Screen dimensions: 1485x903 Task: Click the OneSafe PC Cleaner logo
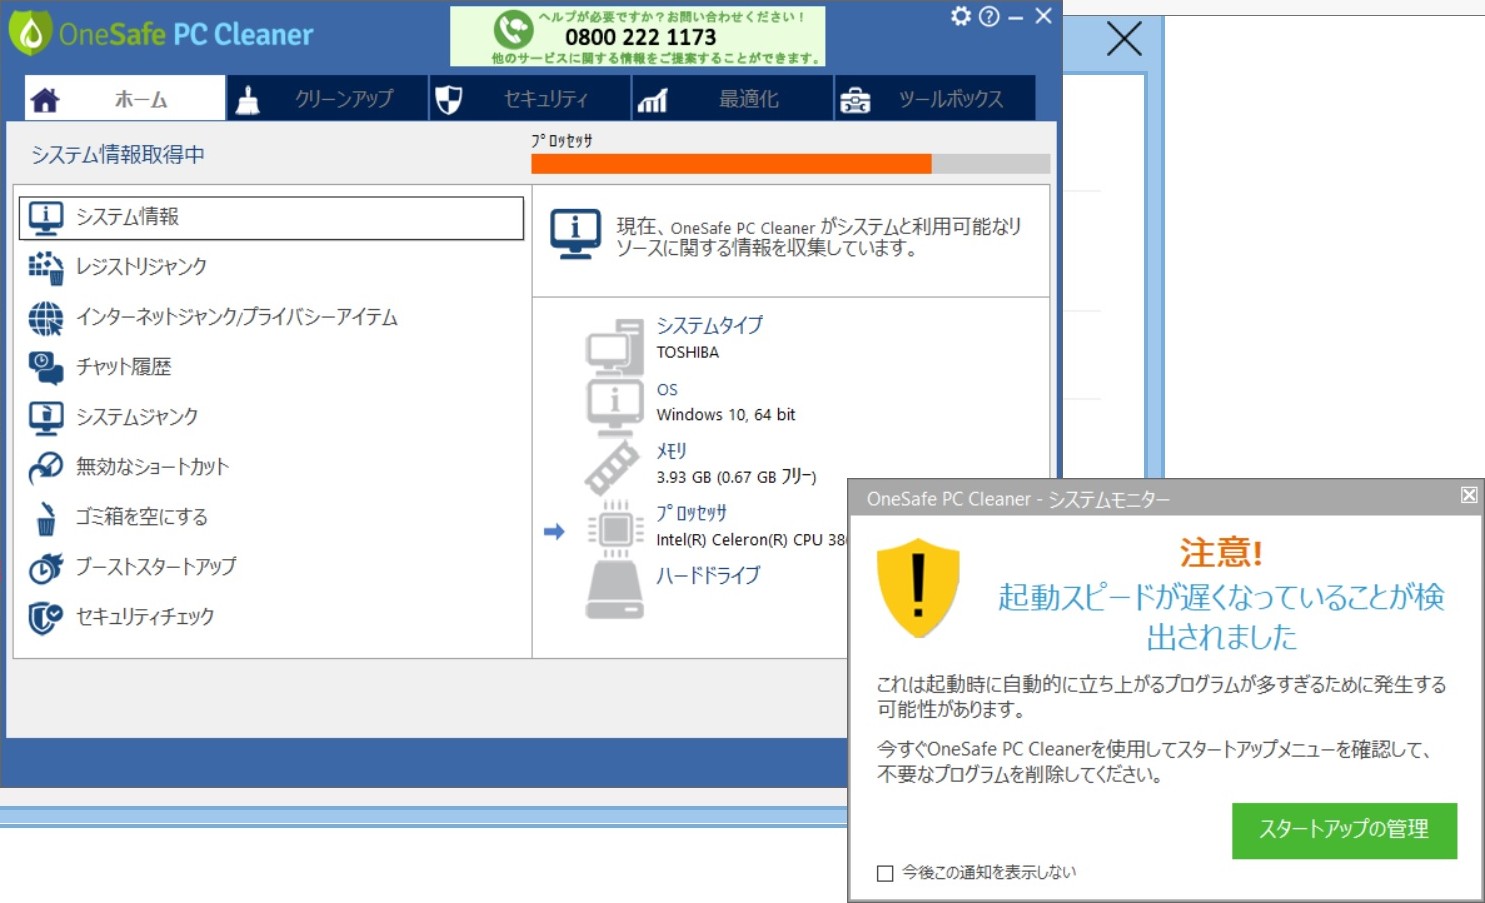coord(161,33)
